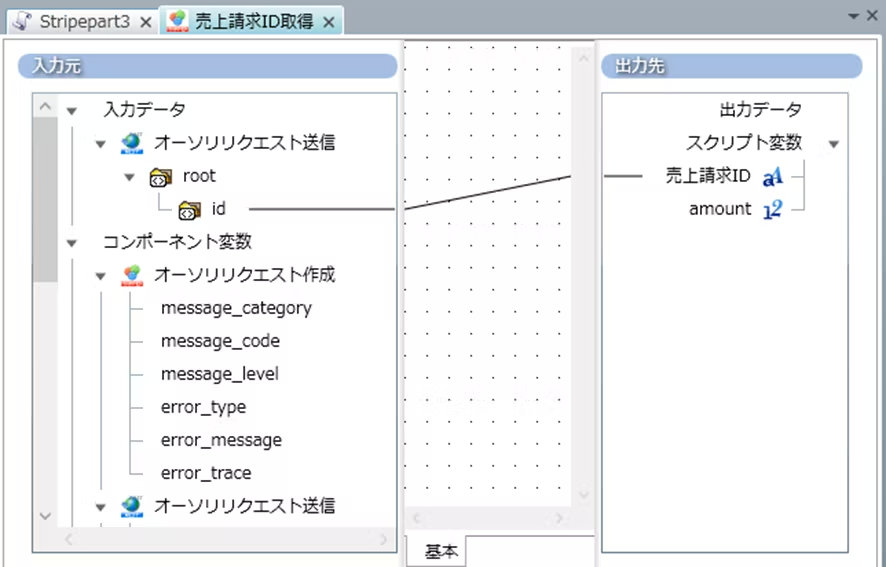Close the 売上請求ID取得 tab

(329, 21)
